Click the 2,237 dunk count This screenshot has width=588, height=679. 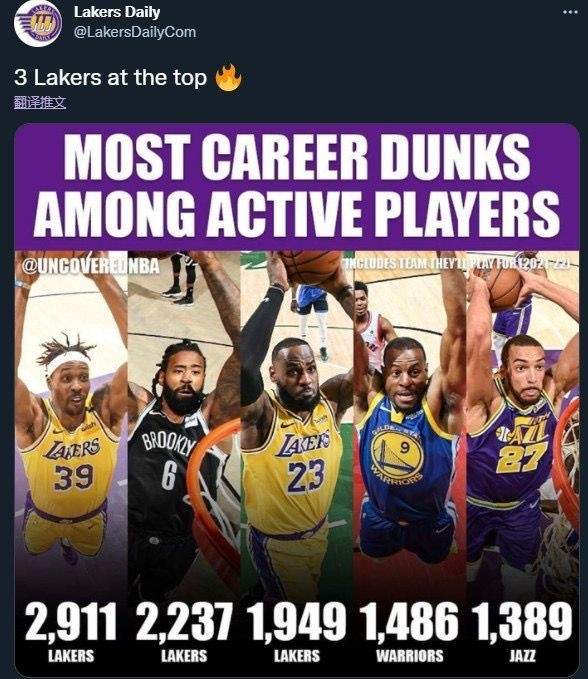click(x=184, y=623)
